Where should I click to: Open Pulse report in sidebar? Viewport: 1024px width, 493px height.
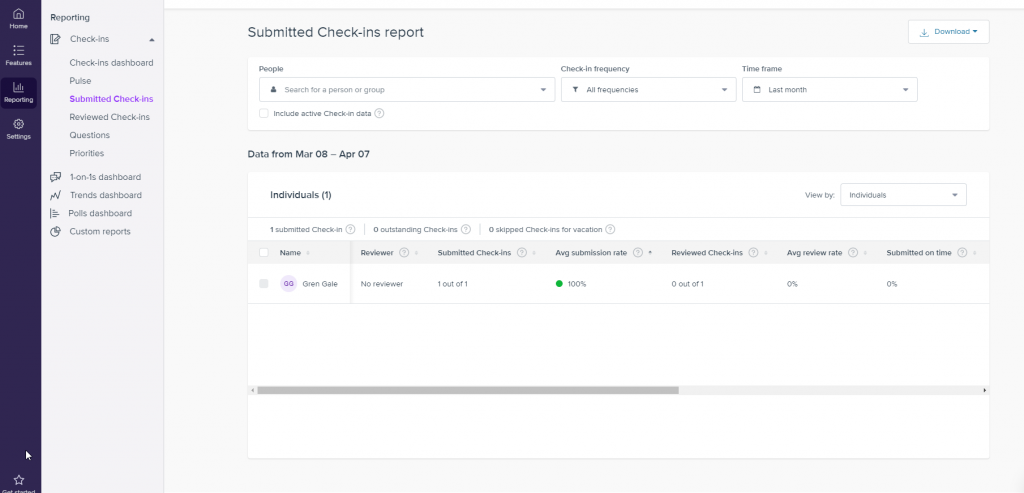(x=80, y=81)
